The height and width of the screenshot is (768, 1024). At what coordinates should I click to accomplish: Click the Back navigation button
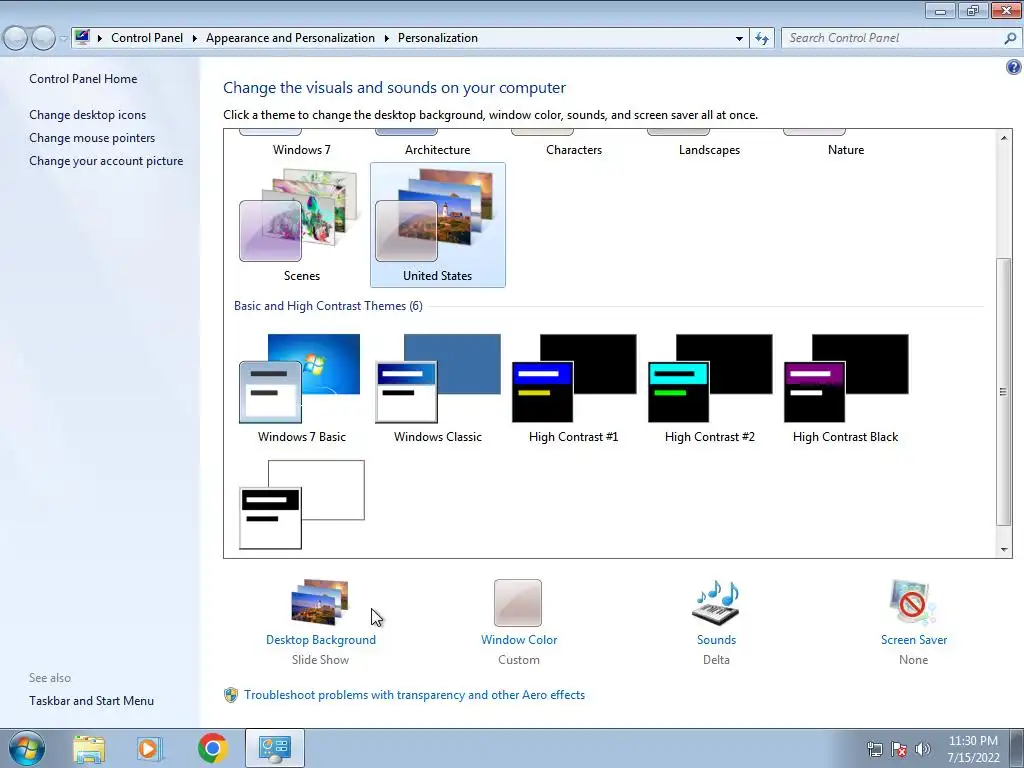click(x=15, y=39)
